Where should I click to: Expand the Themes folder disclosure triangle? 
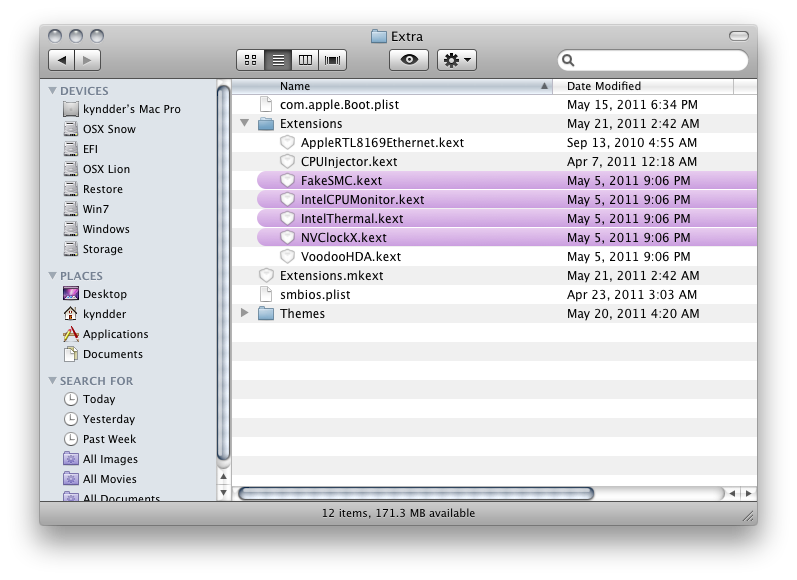(x=244, y=313)
